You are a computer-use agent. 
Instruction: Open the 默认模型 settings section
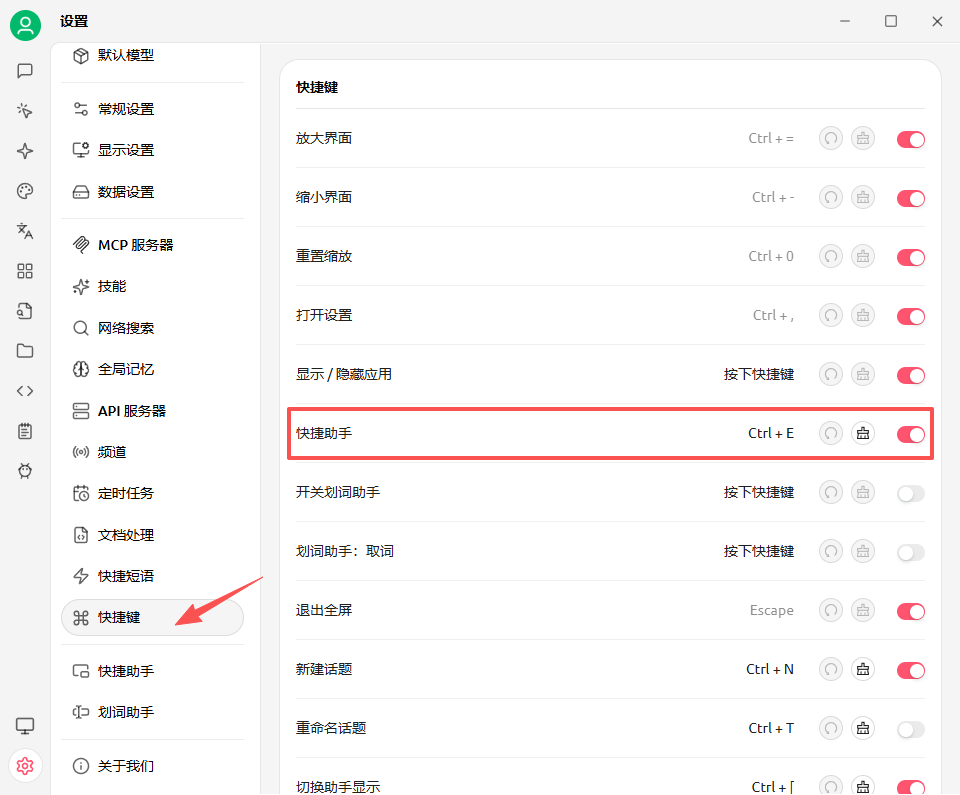pos(152,56)
